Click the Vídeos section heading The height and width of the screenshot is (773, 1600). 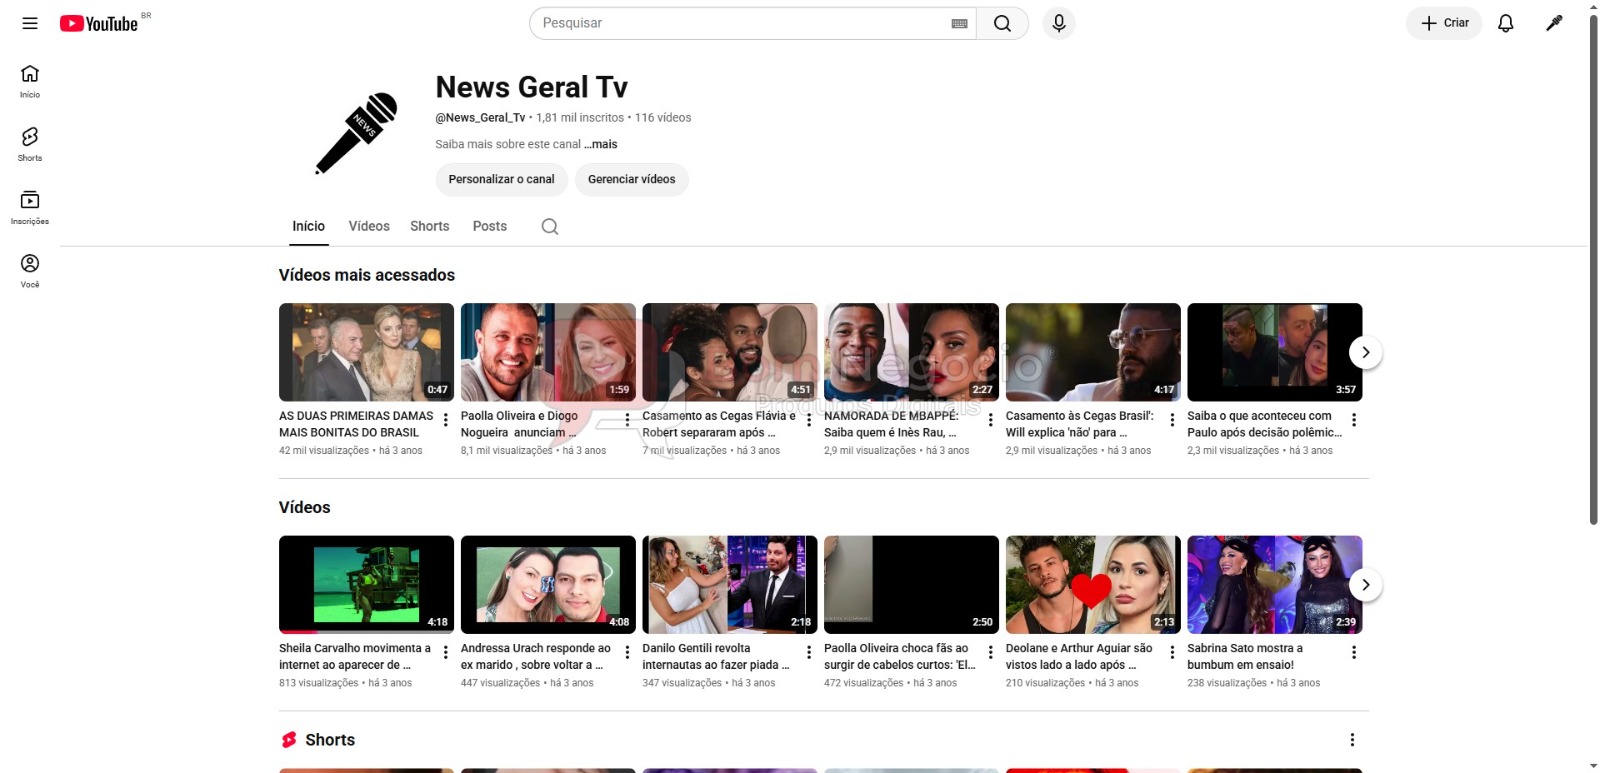pyautogui.click(x=304, y=507)
